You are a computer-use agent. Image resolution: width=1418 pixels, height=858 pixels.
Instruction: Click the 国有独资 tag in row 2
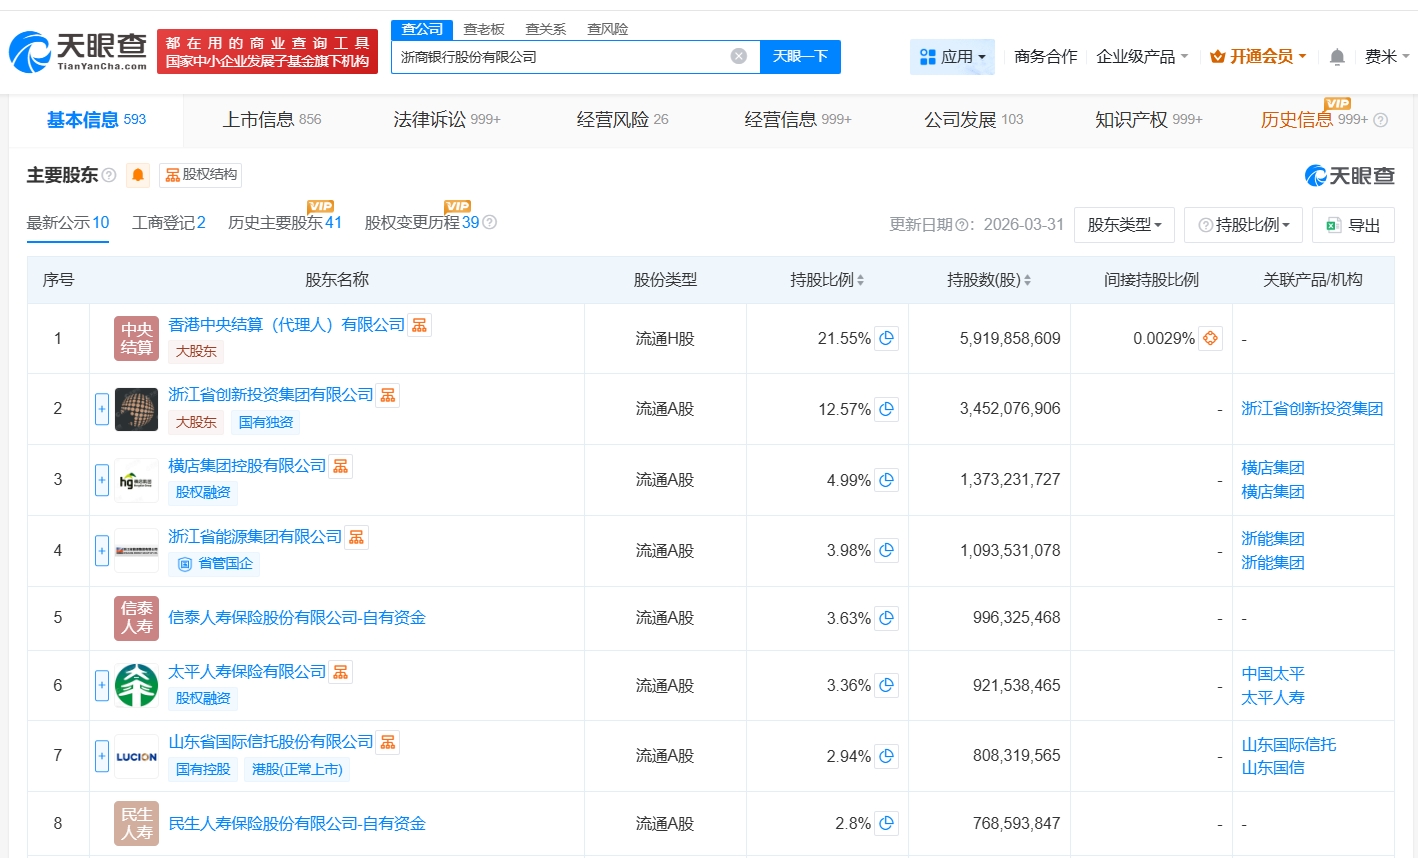click(x=266, y=422)
